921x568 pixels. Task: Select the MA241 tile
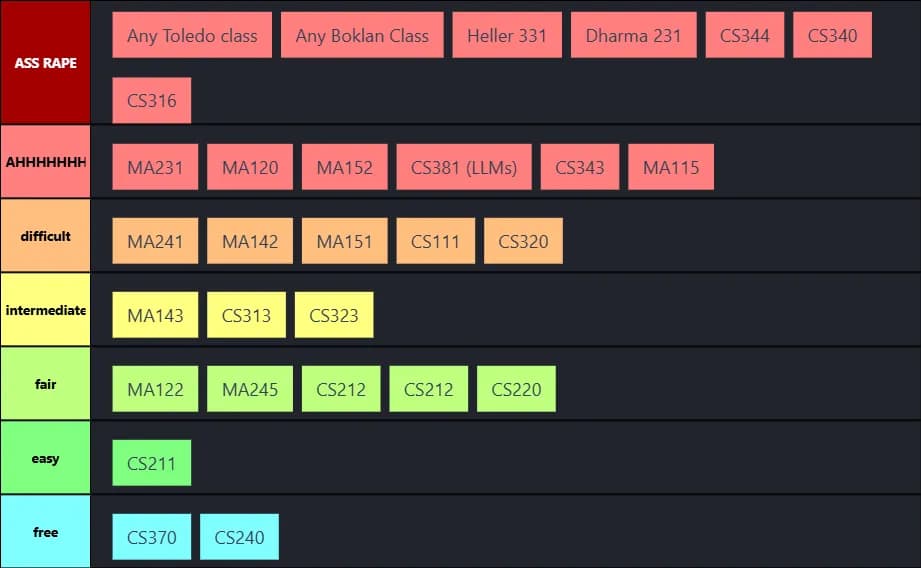point(155,241)
